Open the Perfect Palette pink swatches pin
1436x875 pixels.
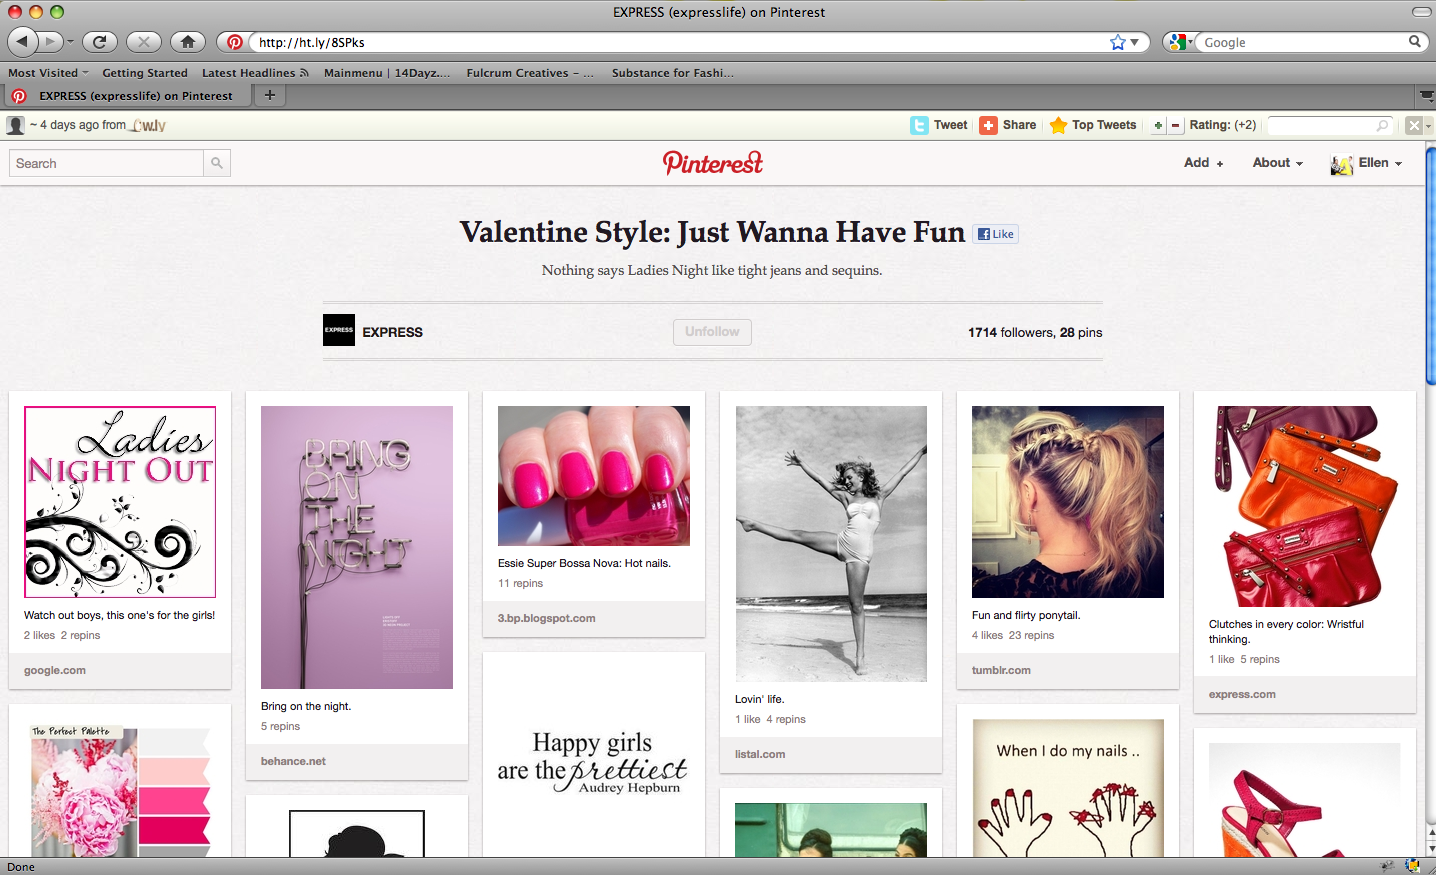click(x=120, y=790)
